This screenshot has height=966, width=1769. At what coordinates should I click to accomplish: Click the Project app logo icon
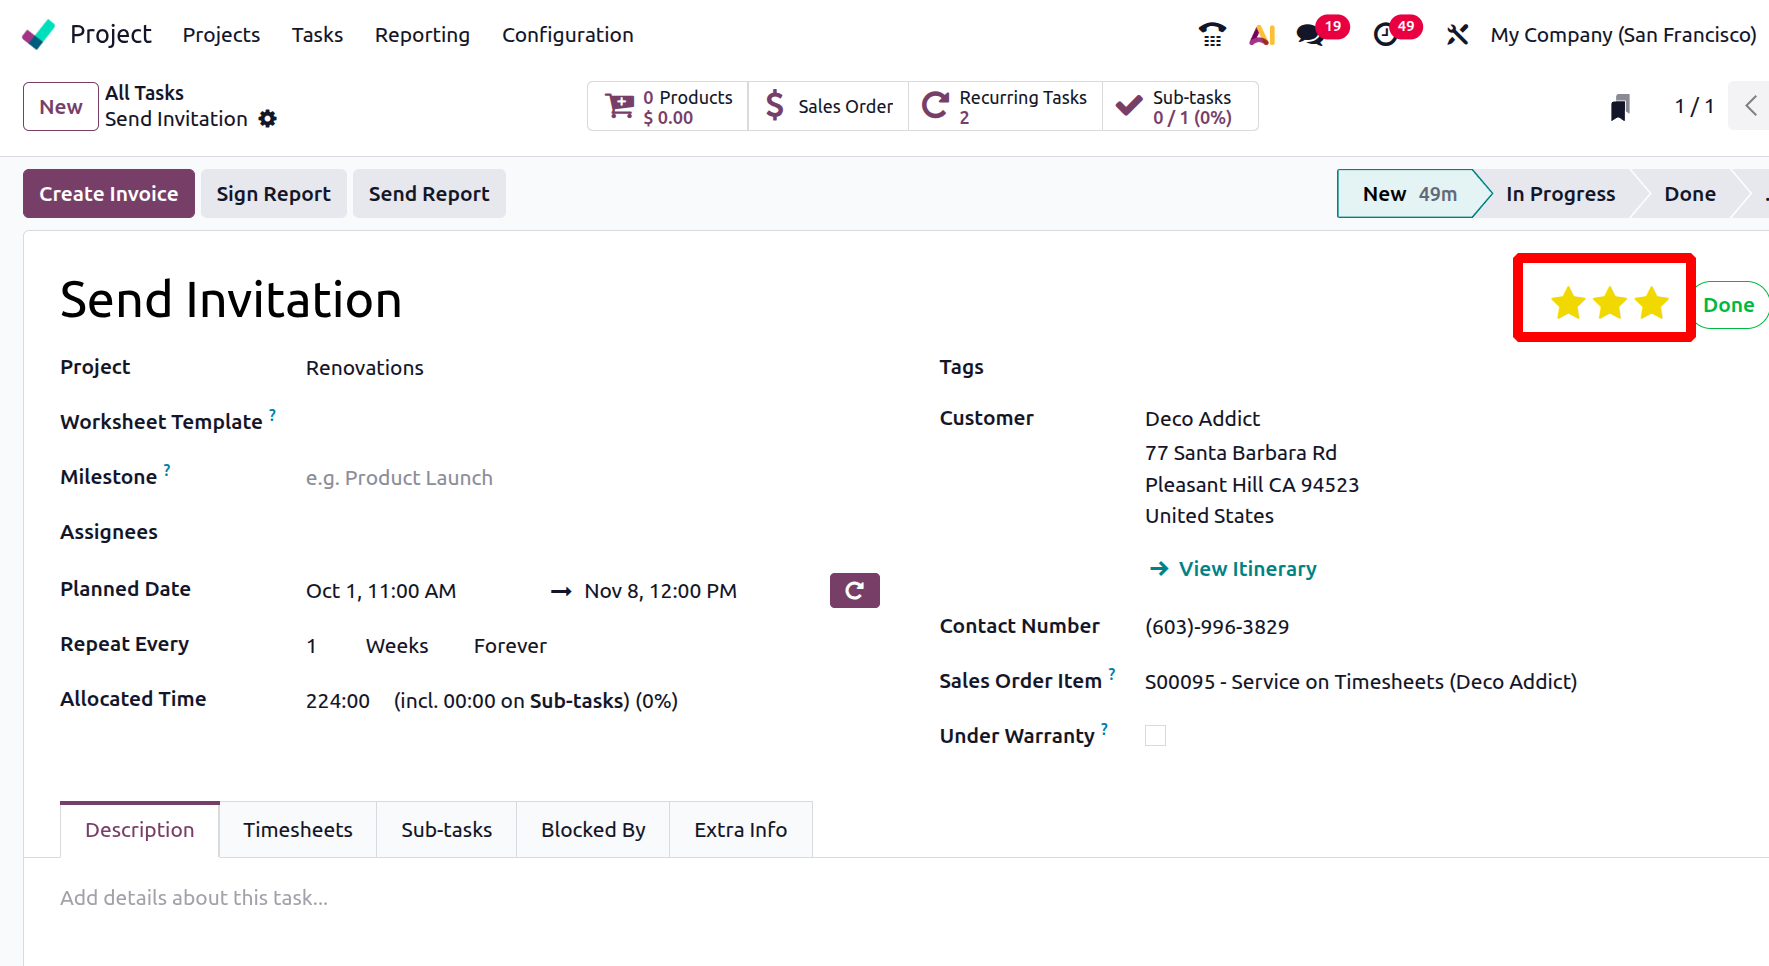point(39,35)
